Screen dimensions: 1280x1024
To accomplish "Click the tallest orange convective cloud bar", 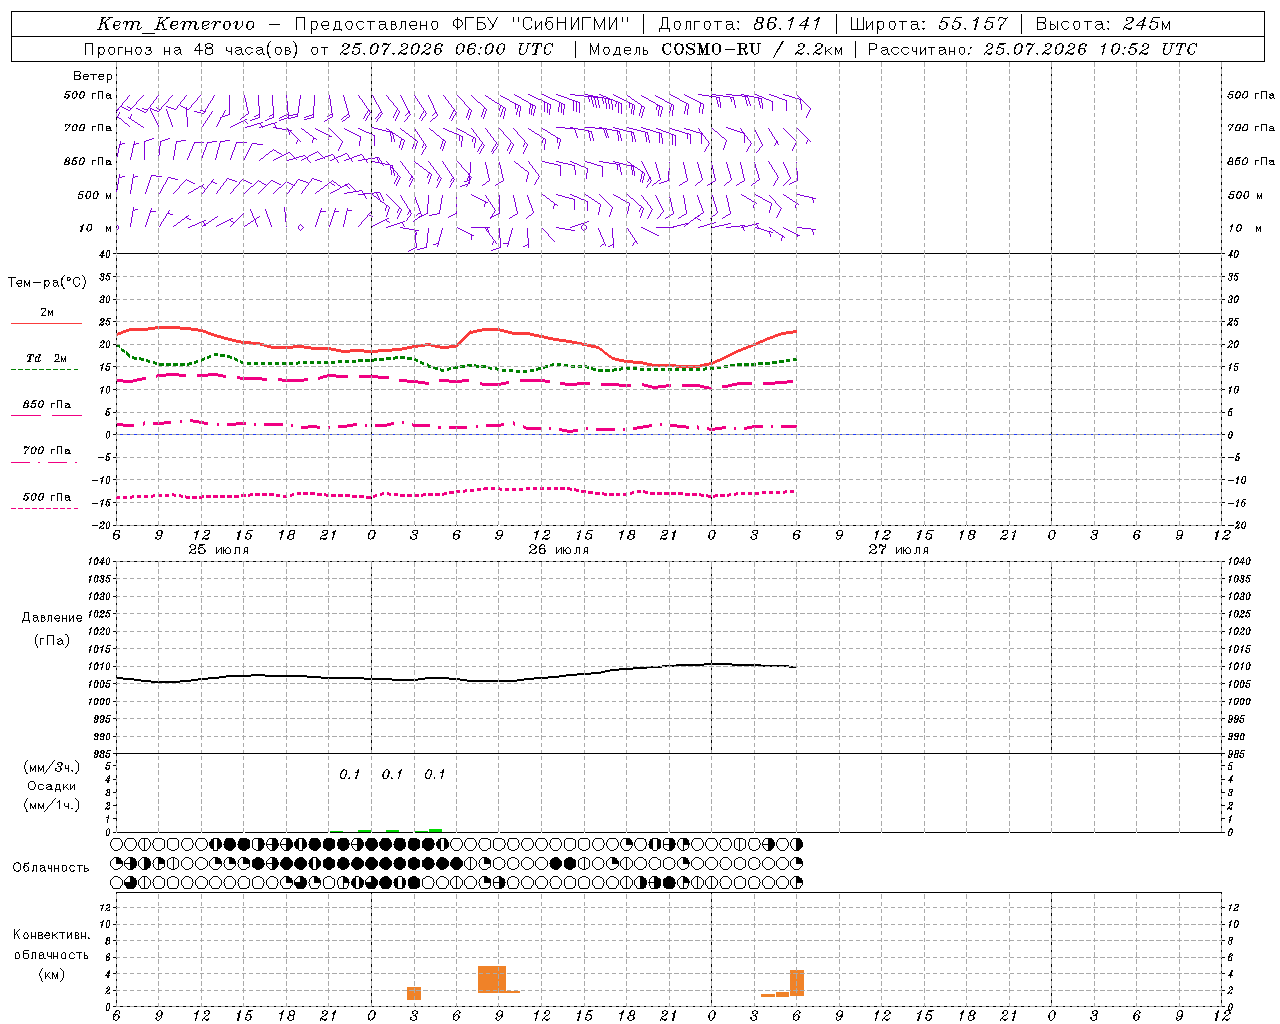I will (x=492, y=979).
